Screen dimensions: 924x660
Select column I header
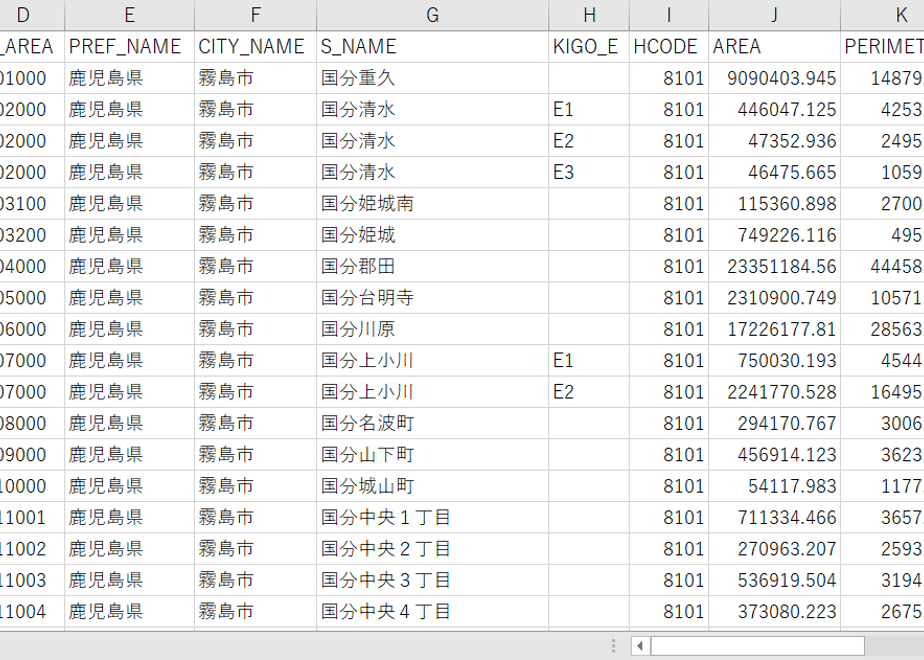[669, 15]
